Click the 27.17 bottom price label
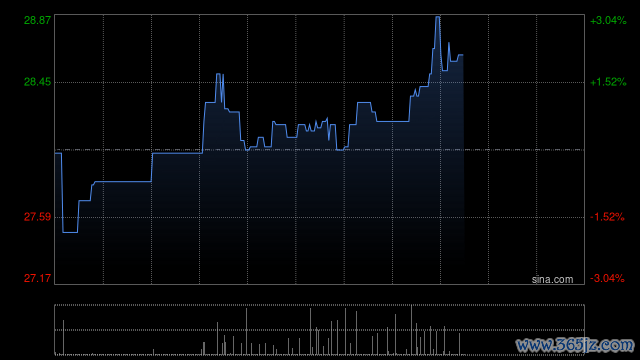This screenshot has height=360, width=640. [38, 278]
